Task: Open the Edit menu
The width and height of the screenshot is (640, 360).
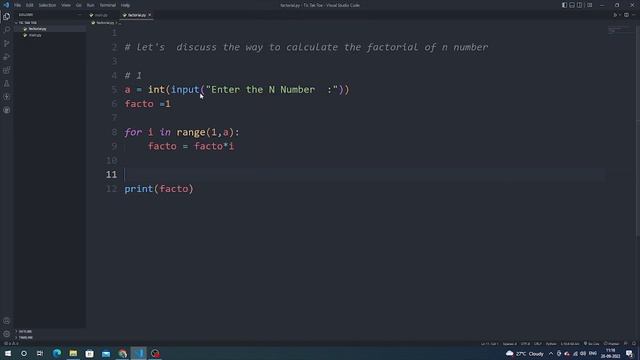Action: [29, 5]
